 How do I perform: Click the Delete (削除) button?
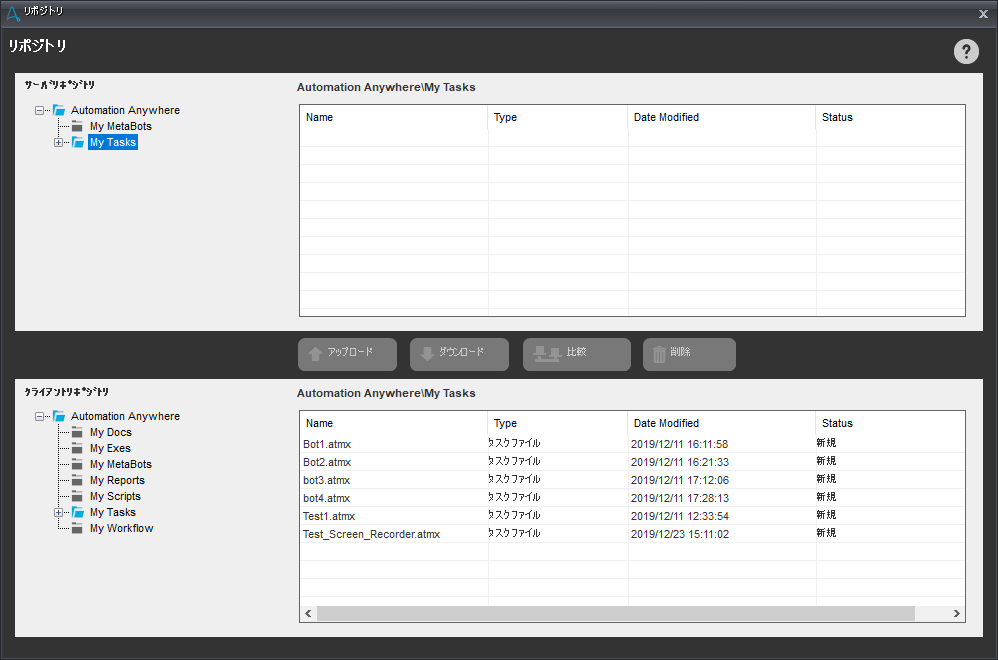pos(689,354)
